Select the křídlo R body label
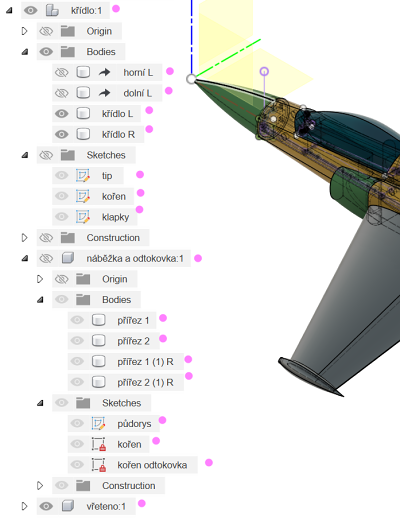400x524 pixels. [x=118, y=134]
